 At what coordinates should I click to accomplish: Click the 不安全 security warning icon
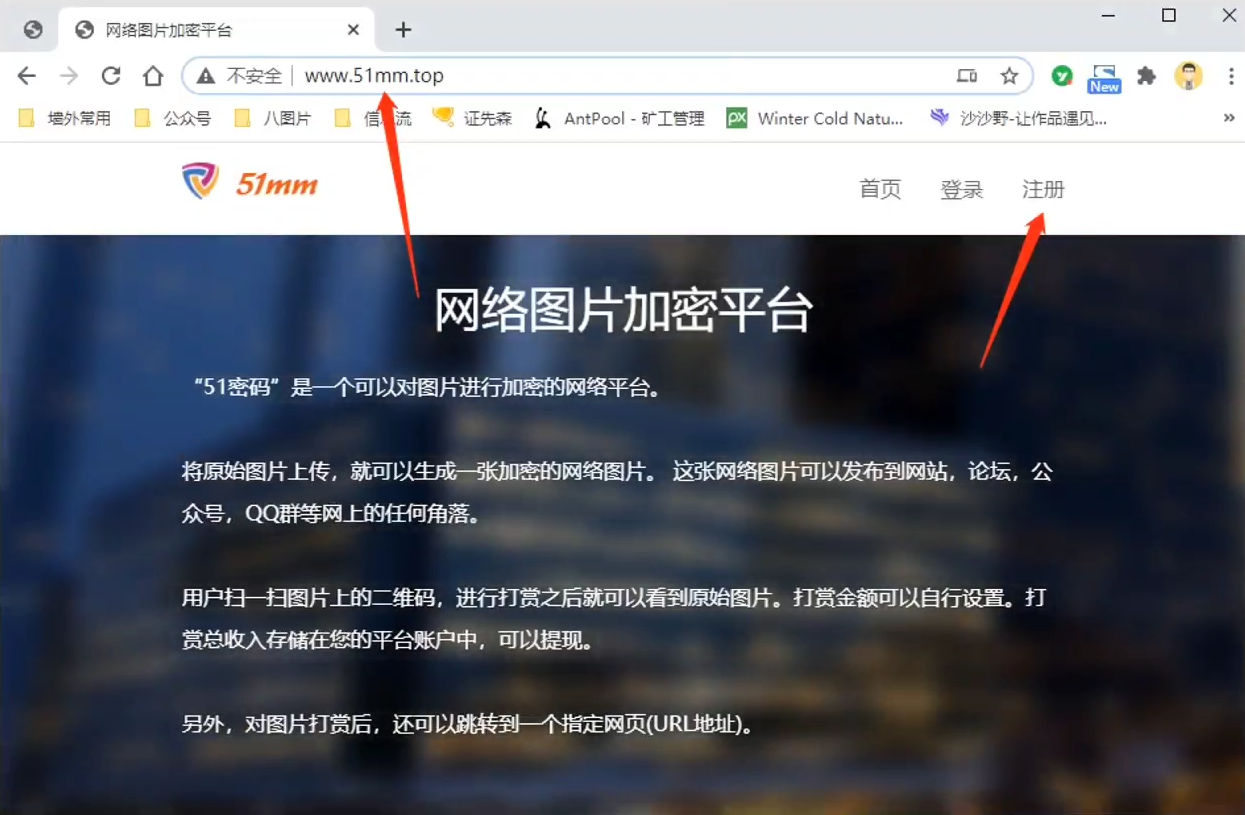[x=206, y=76]
